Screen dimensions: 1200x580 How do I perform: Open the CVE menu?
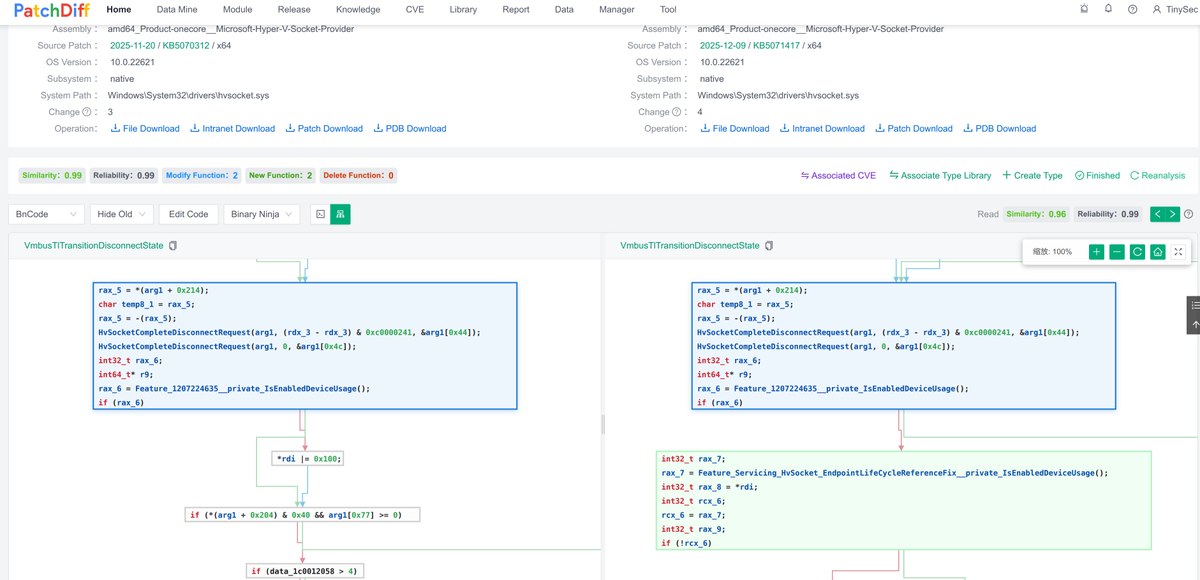(414, 9)
